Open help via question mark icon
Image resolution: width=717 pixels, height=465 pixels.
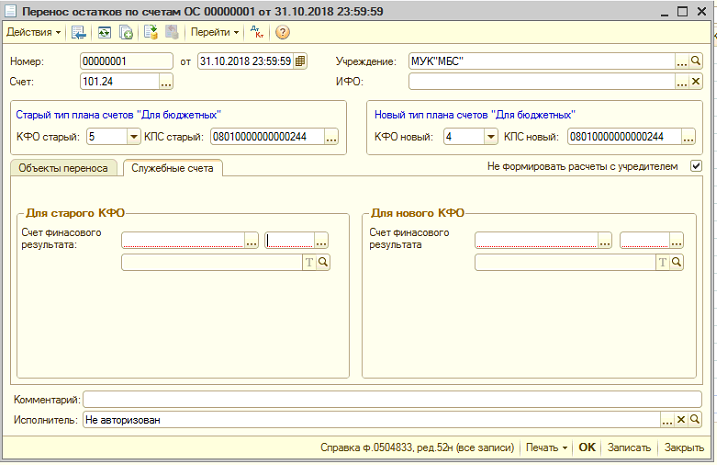[283, 32]
